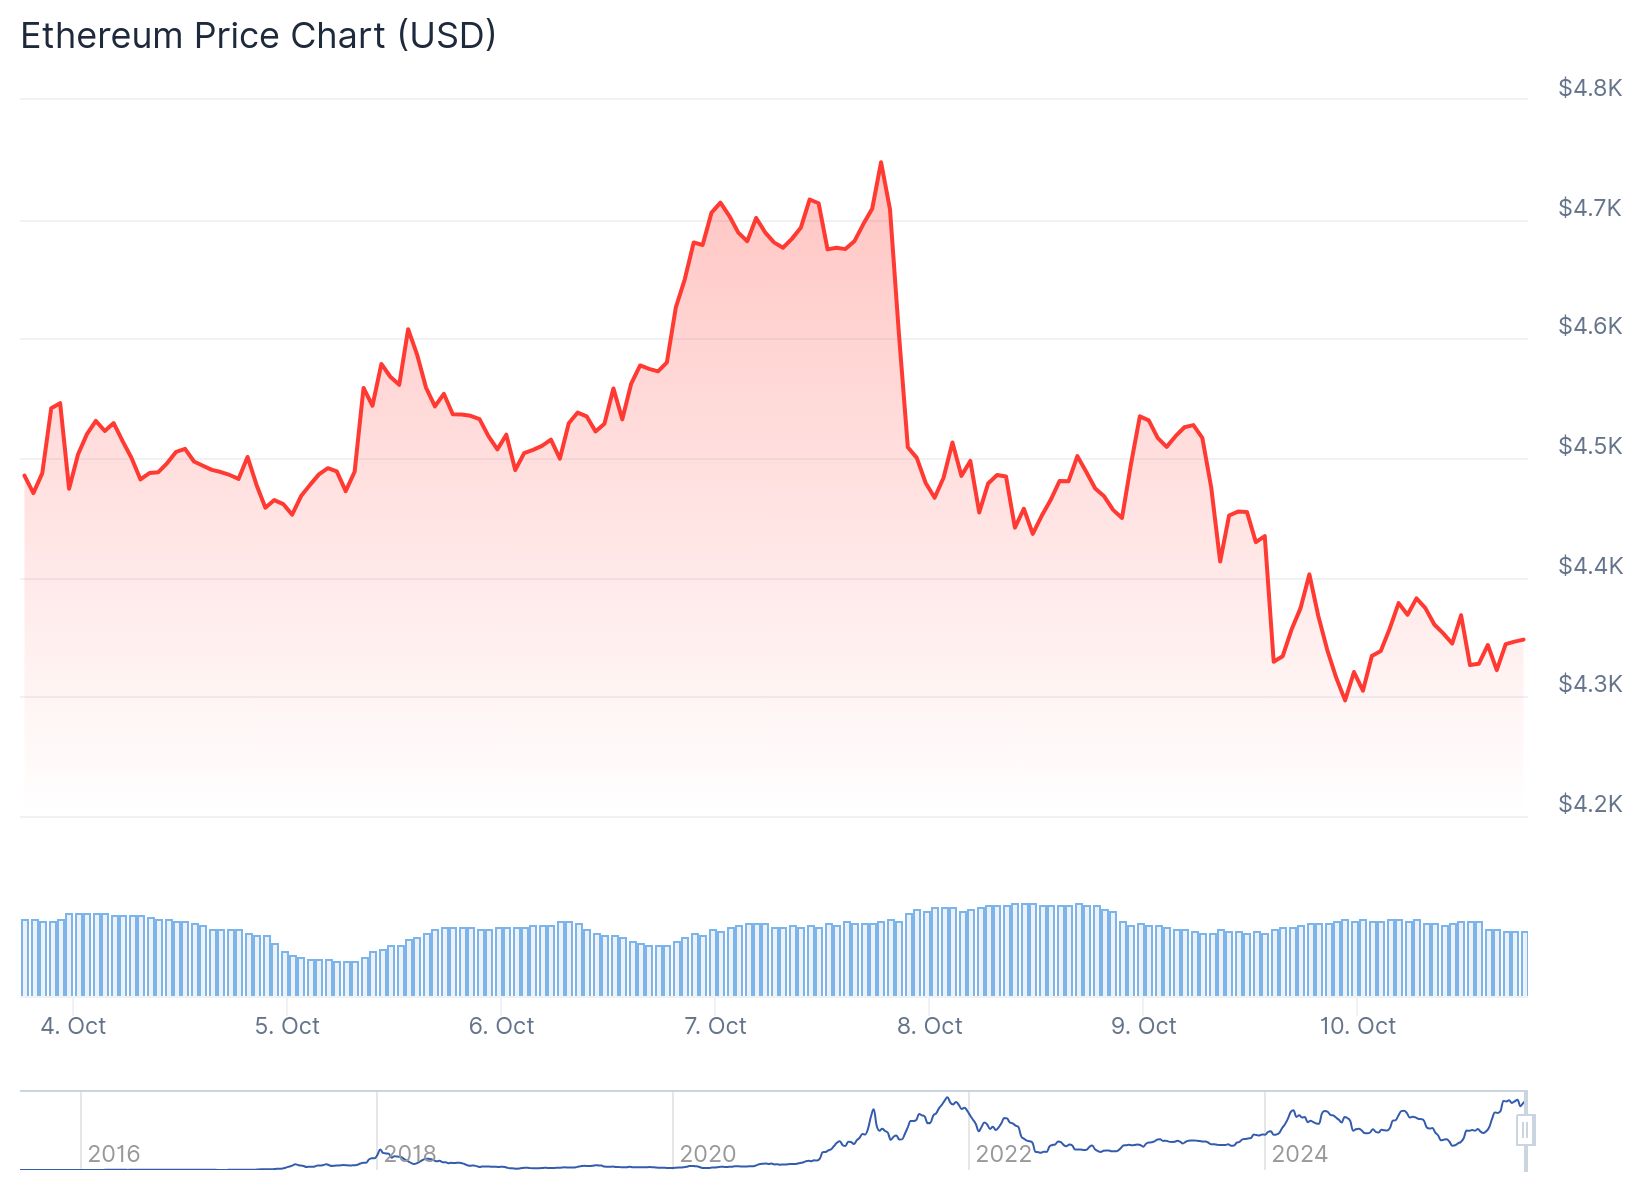Click the range navigator drag handle
1644x1200 pixels.
(x=1525, y=1131)
